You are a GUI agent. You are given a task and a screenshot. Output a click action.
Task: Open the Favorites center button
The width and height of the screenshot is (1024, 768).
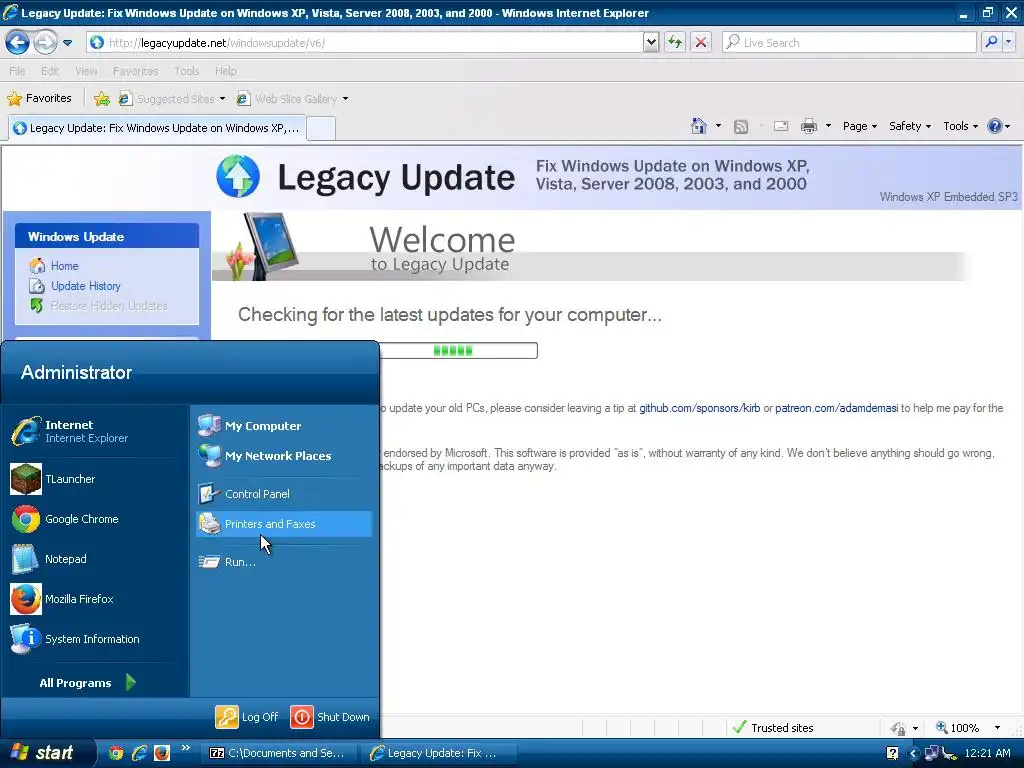(x=39, y=99)
